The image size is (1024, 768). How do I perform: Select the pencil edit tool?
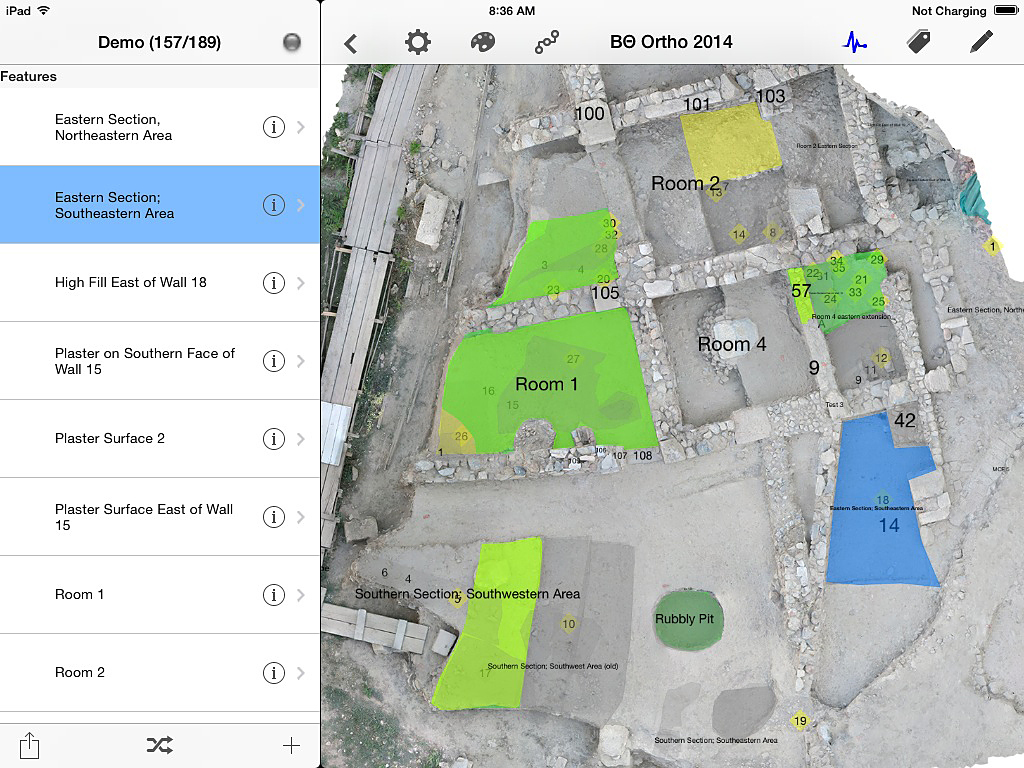pos(982,42)
